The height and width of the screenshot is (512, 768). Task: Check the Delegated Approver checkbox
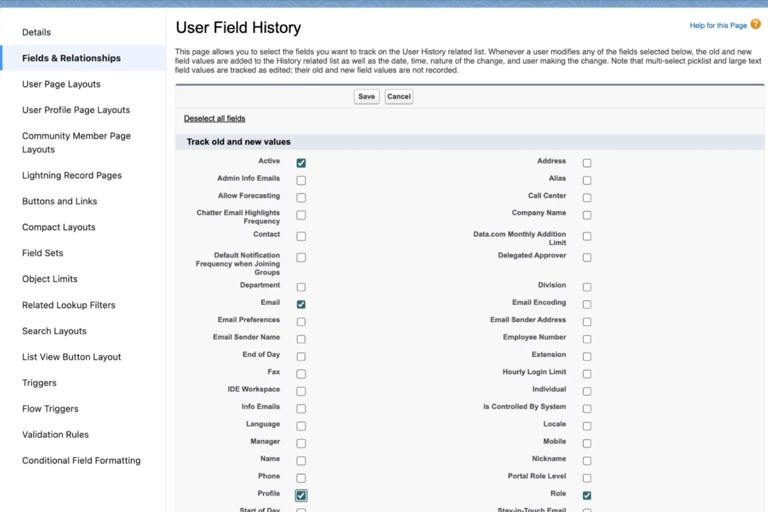coord(587,257)
